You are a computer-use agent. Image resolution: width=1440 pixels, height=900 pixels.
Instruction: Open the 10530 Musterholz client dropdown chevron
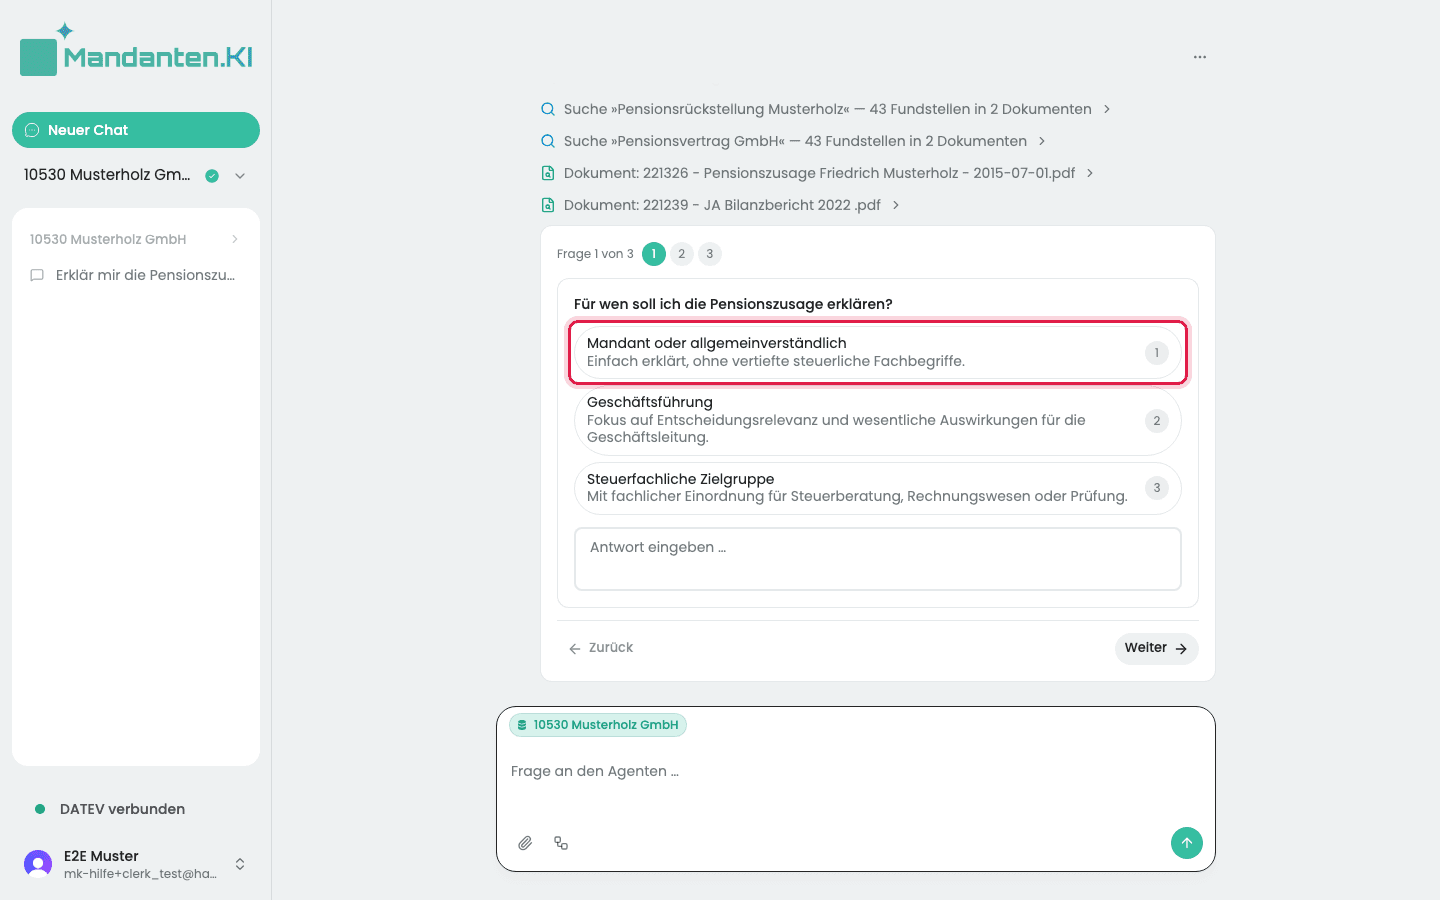coord(240,176)
